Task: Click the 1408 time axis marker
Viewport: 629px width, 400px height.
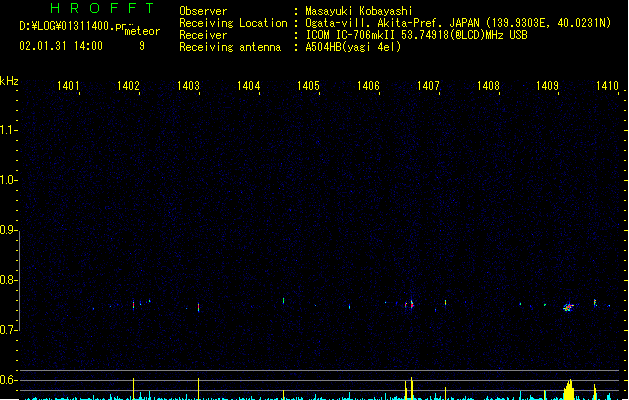Action: point(488,86)
